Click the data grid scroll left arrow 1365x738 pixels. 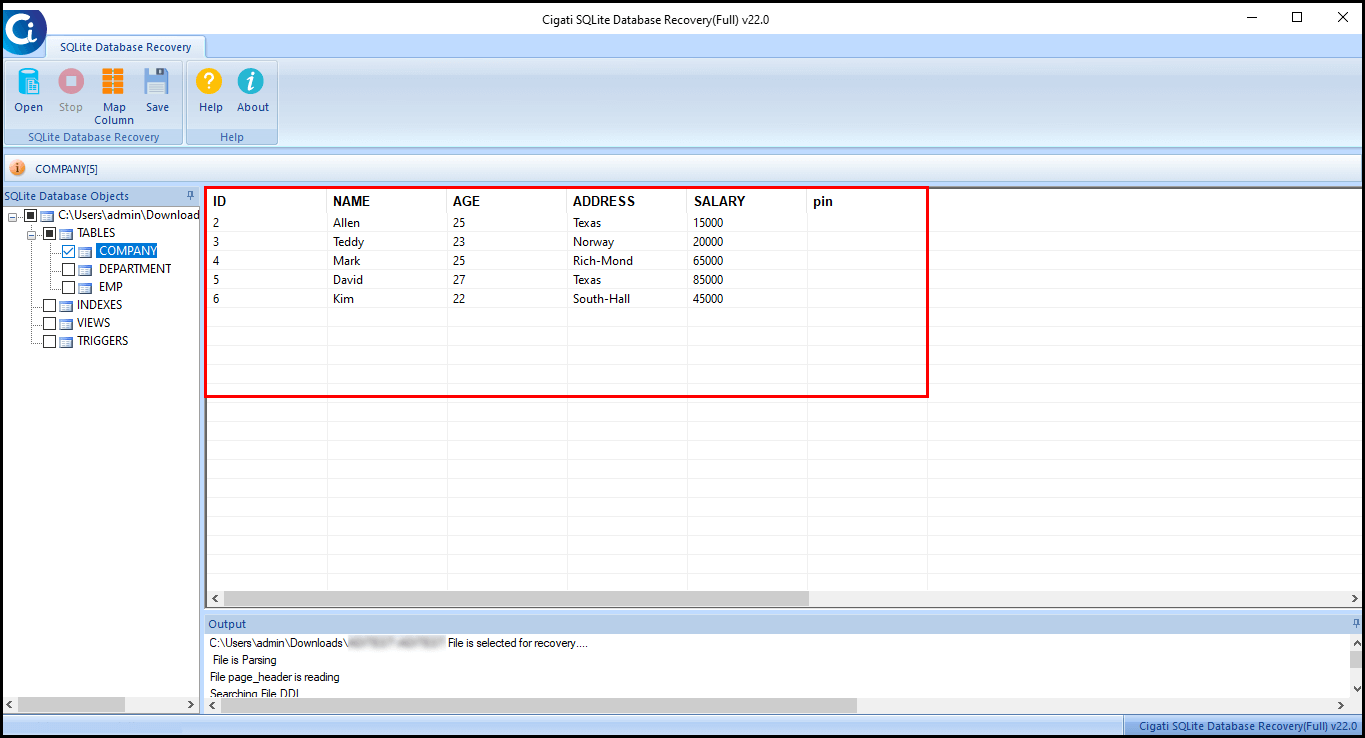click(214, 598)
